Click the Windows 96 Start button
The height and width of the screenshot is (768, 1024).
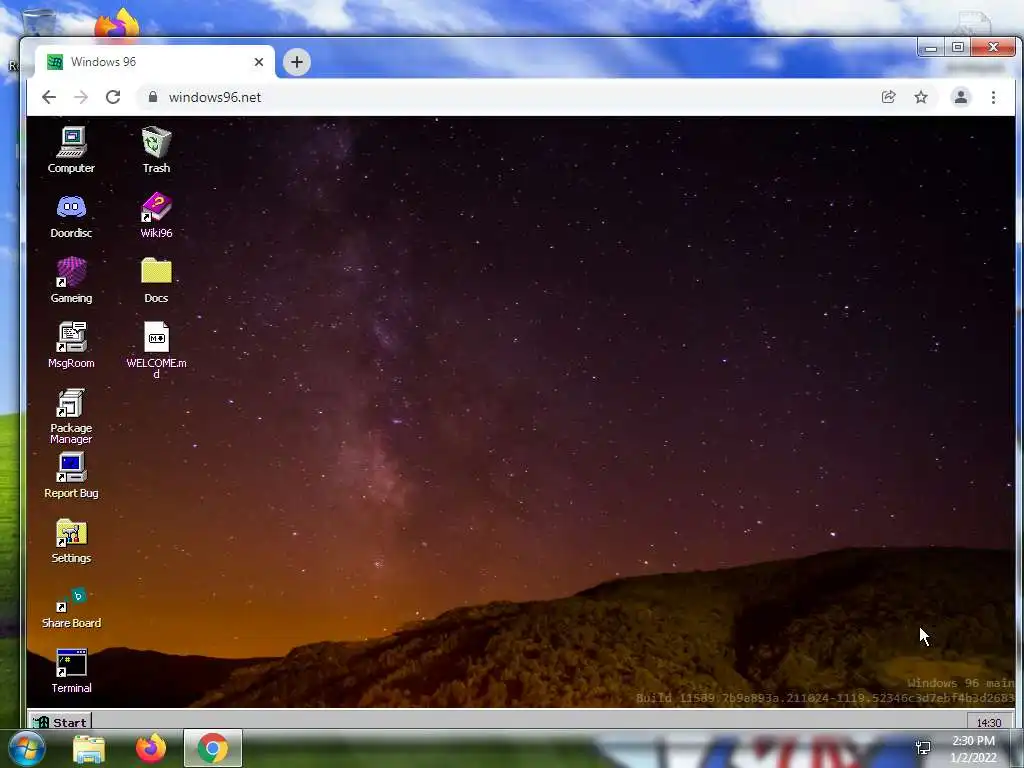tap(60, 722)
